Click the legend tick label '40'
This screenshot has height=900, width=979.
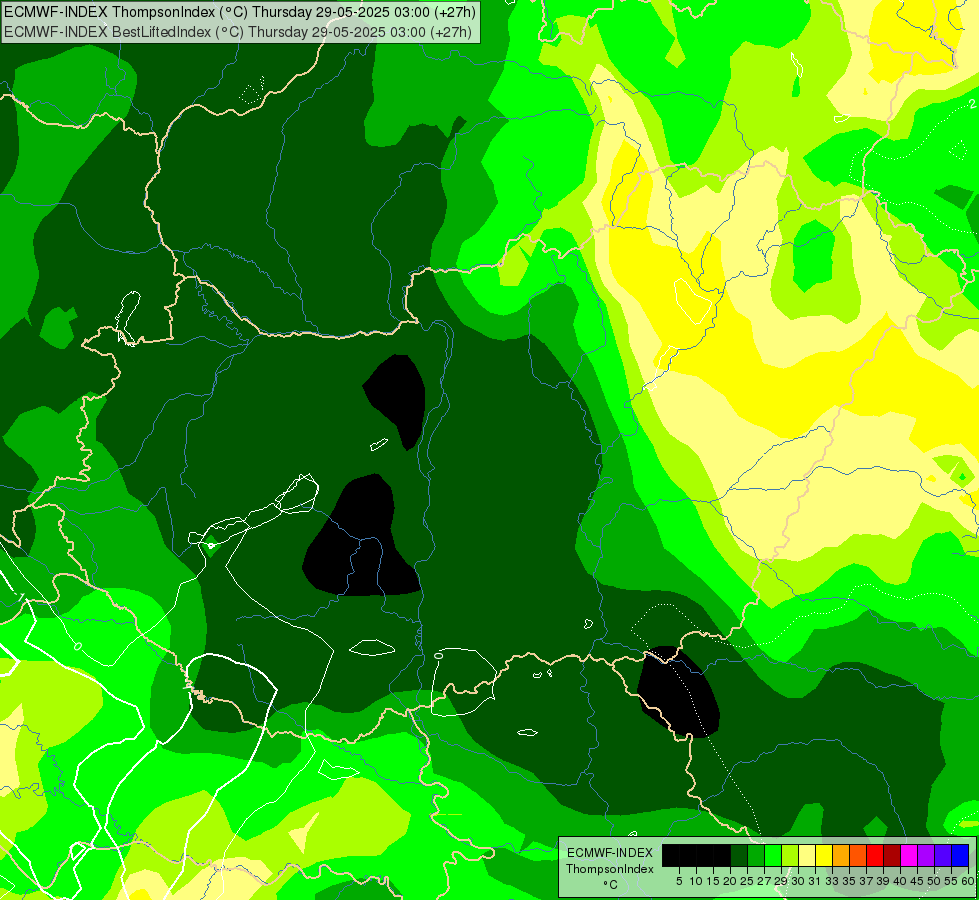coord(900,881)
